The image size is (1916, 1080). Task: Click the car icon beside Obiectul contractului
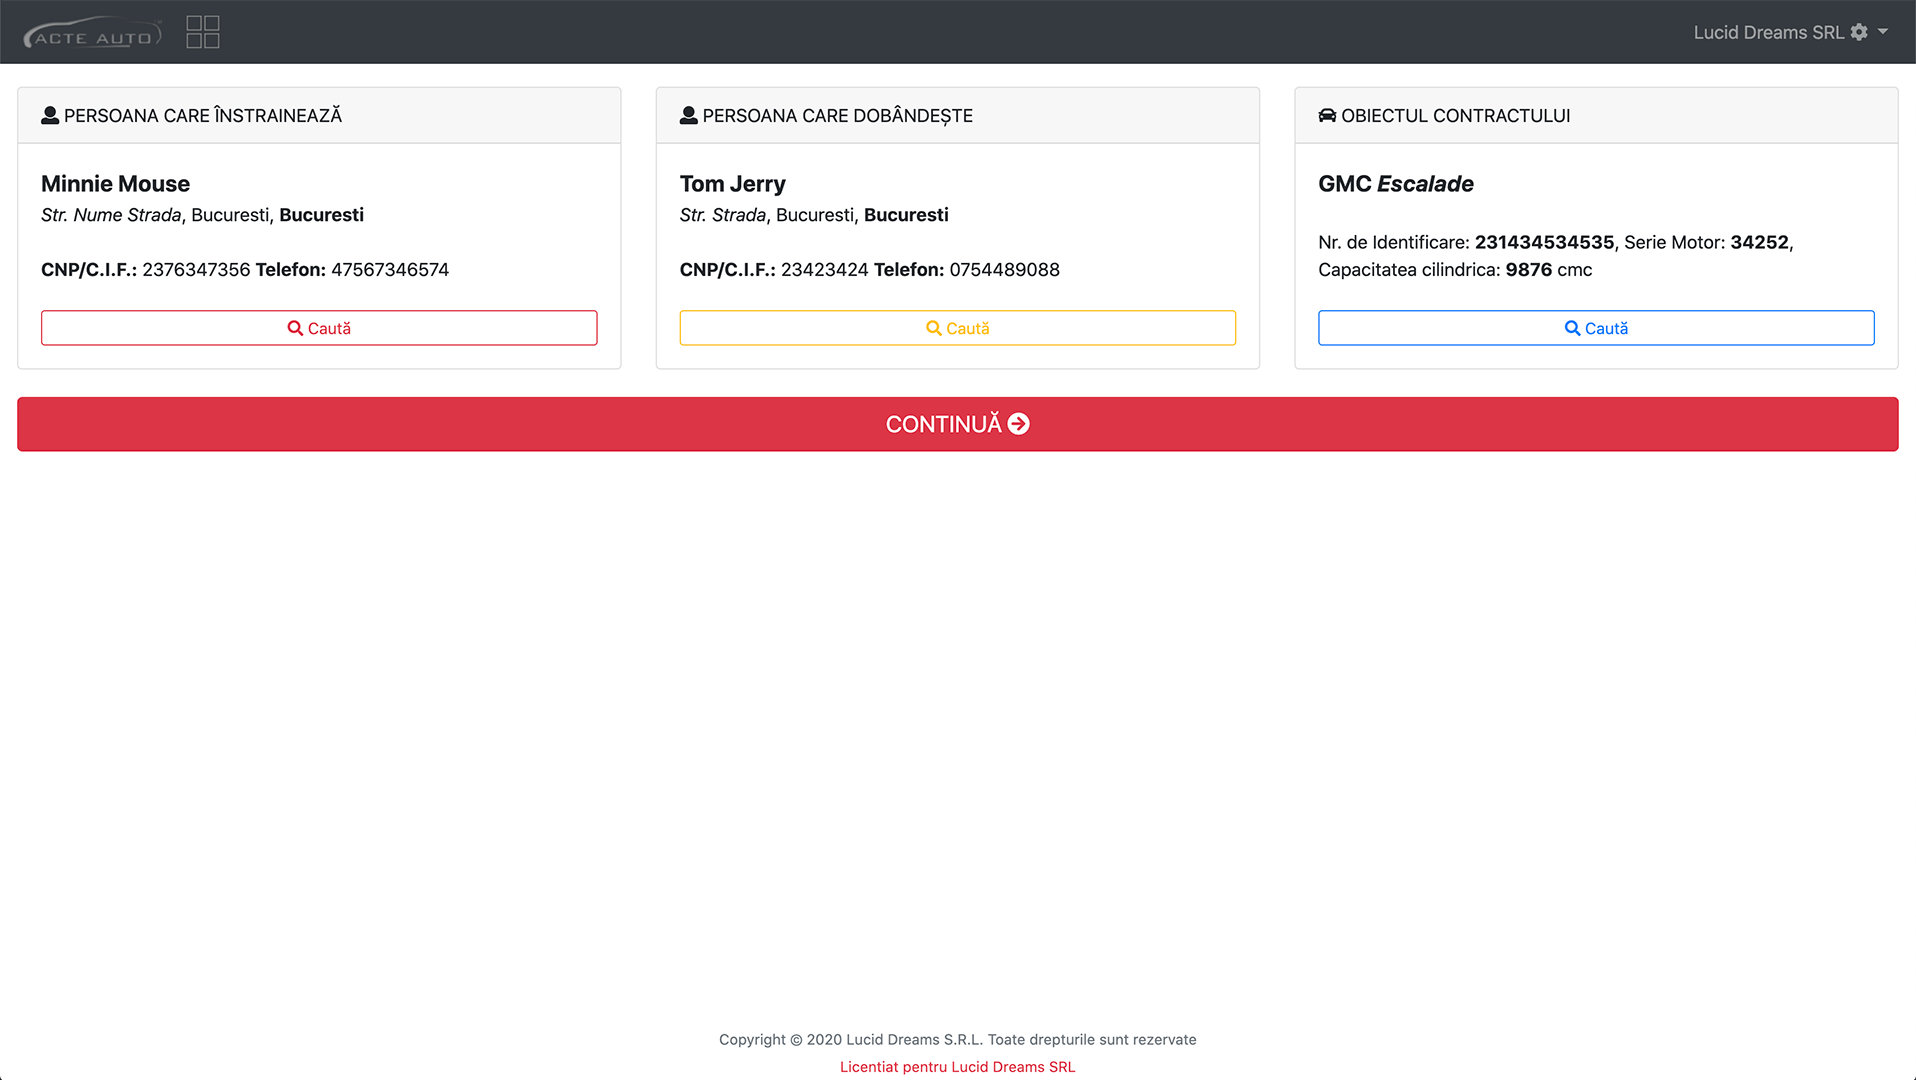(x=1327, y=115)
